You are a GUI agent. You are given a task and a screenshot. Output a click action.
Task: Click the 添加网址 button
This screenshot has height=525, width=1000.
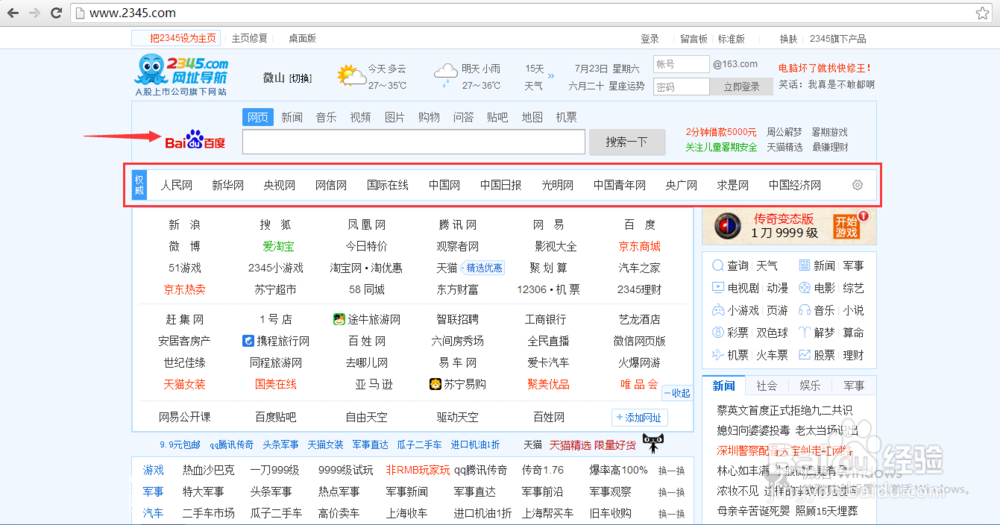point(639,418)
